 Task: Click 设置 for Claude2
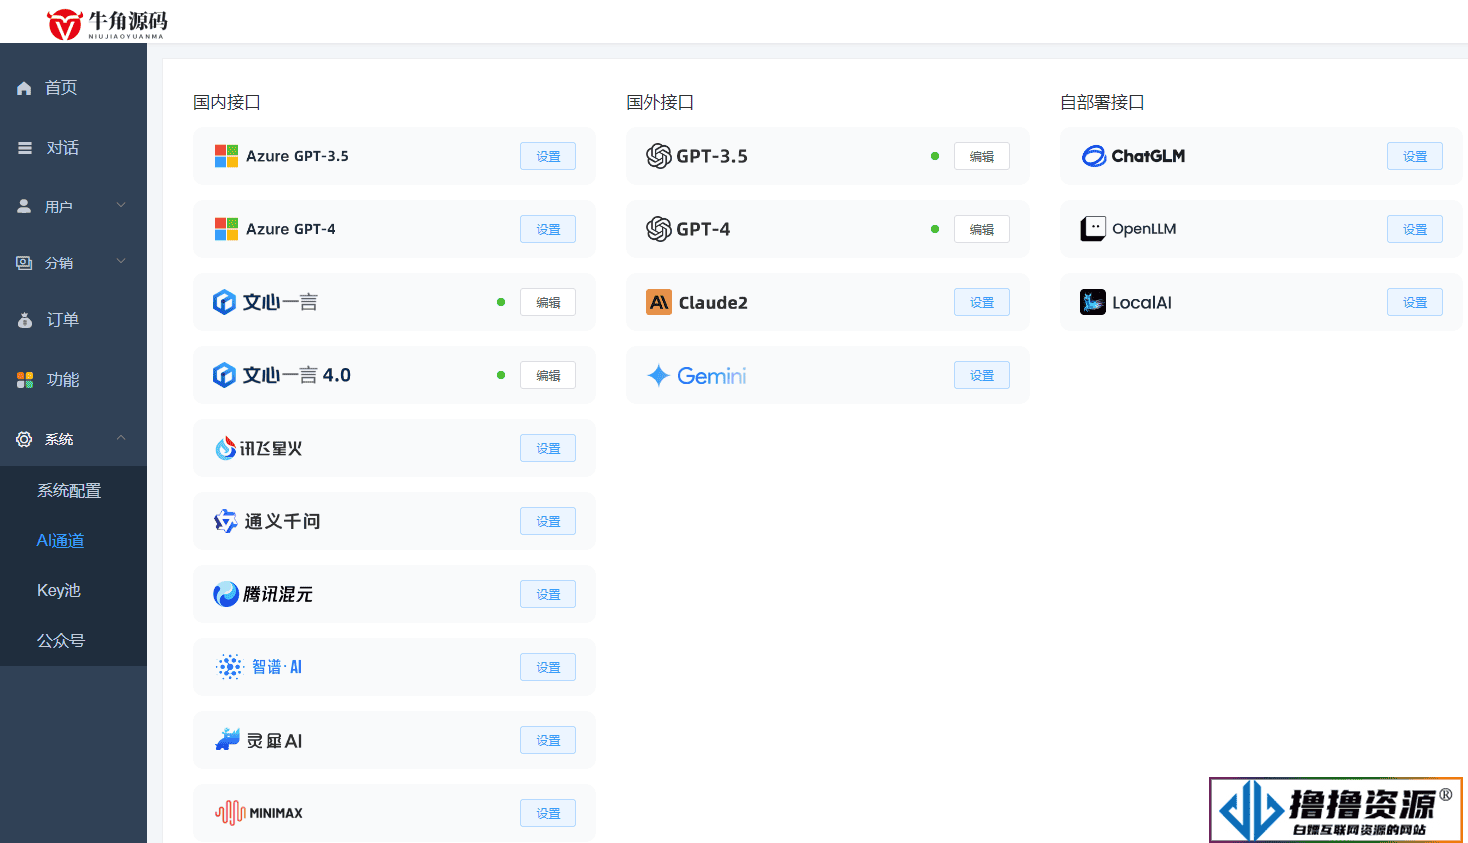(x=982, y=302)
